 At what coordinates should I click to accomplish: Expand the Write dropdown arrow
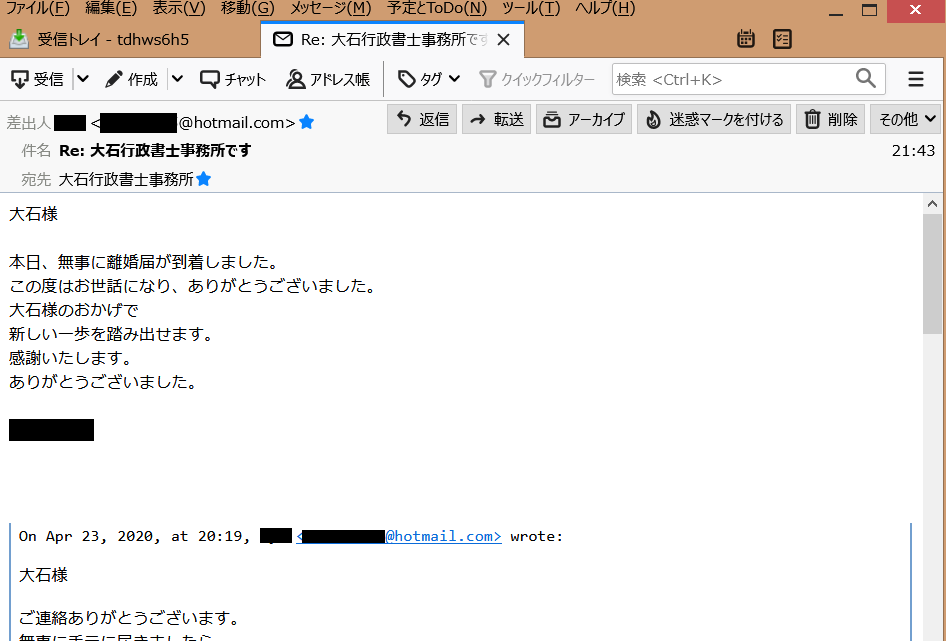point(177,79)
